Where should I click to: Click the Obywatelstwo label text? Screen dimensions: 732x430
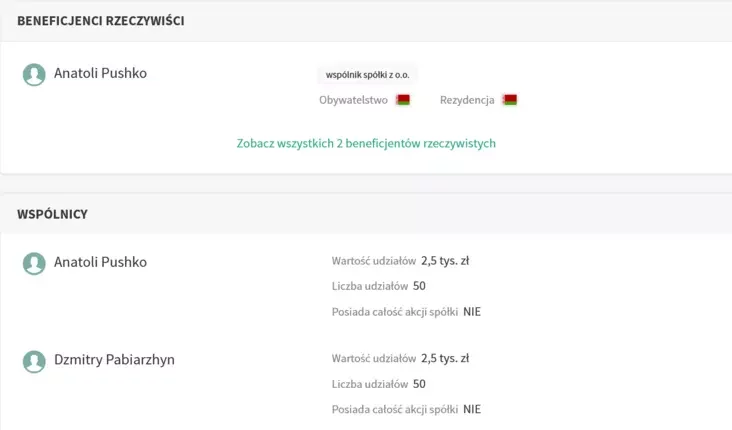353,100
